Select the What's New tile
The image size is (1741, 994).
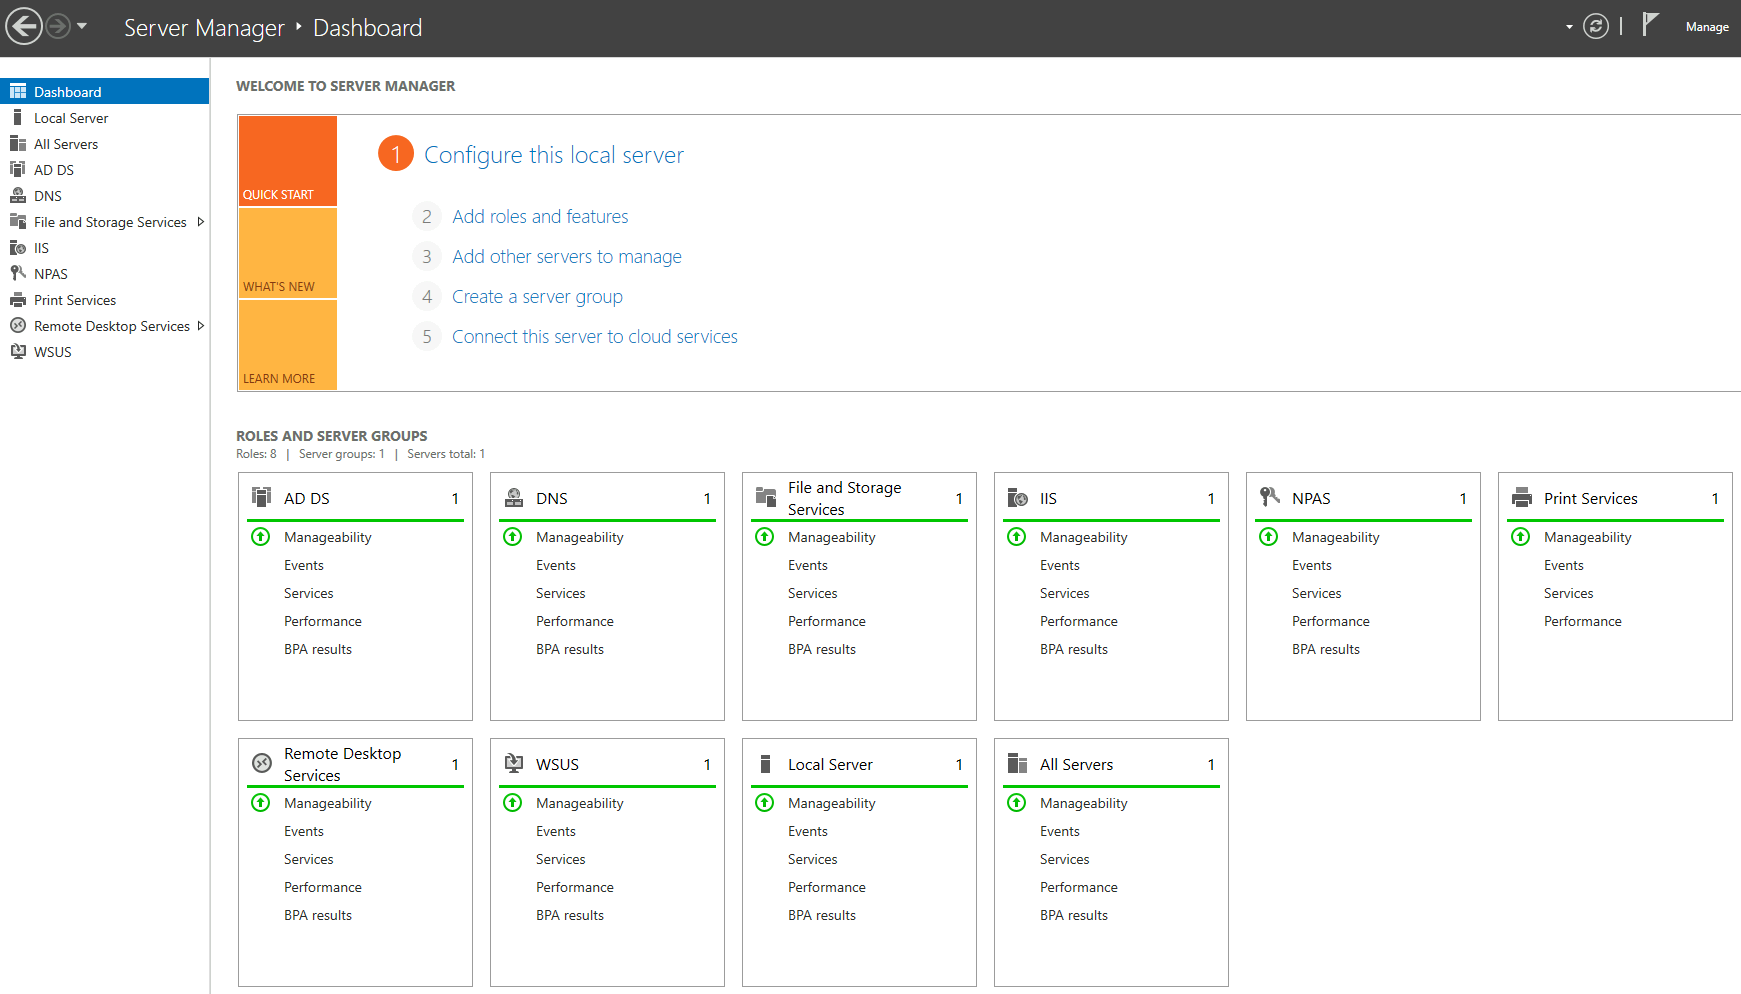288,253
